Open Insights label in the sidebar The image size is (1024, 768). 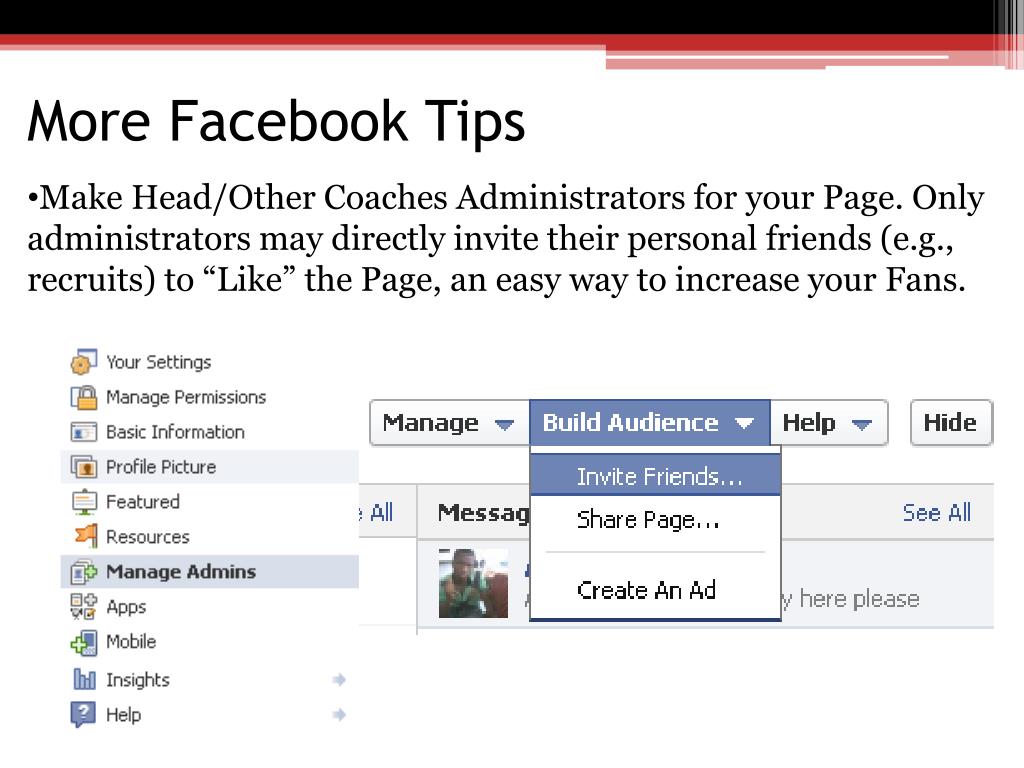click(x=138, y=680)
